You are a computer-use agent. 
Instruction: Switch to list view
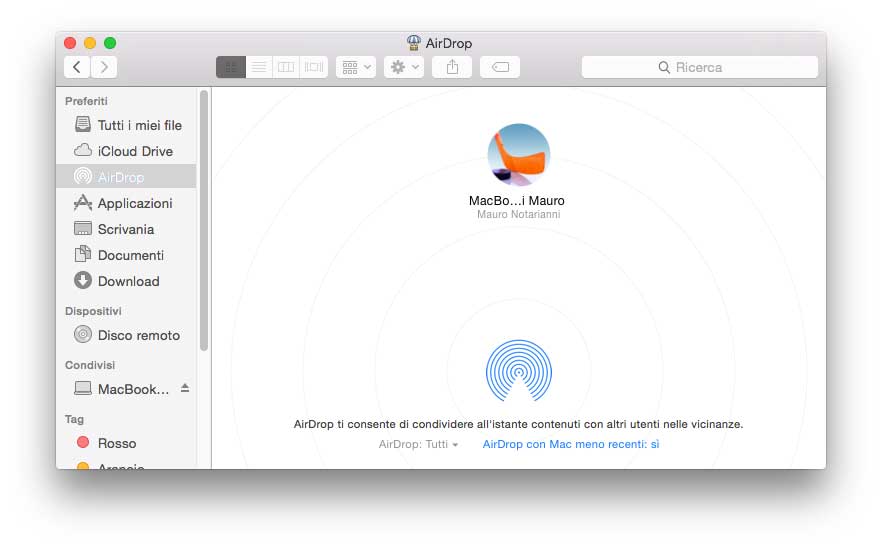(259, 68)
